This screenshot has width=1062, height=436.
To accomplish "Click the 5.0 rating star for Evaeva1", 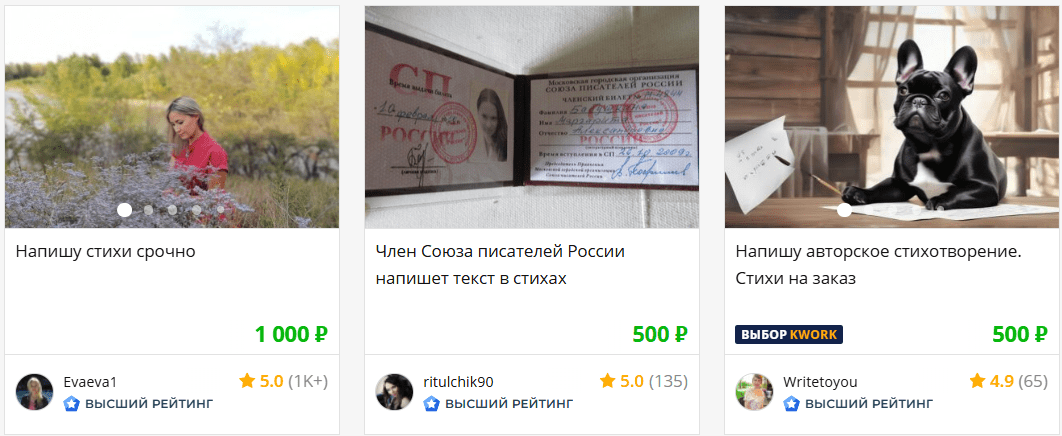I will tap(247, 381).
